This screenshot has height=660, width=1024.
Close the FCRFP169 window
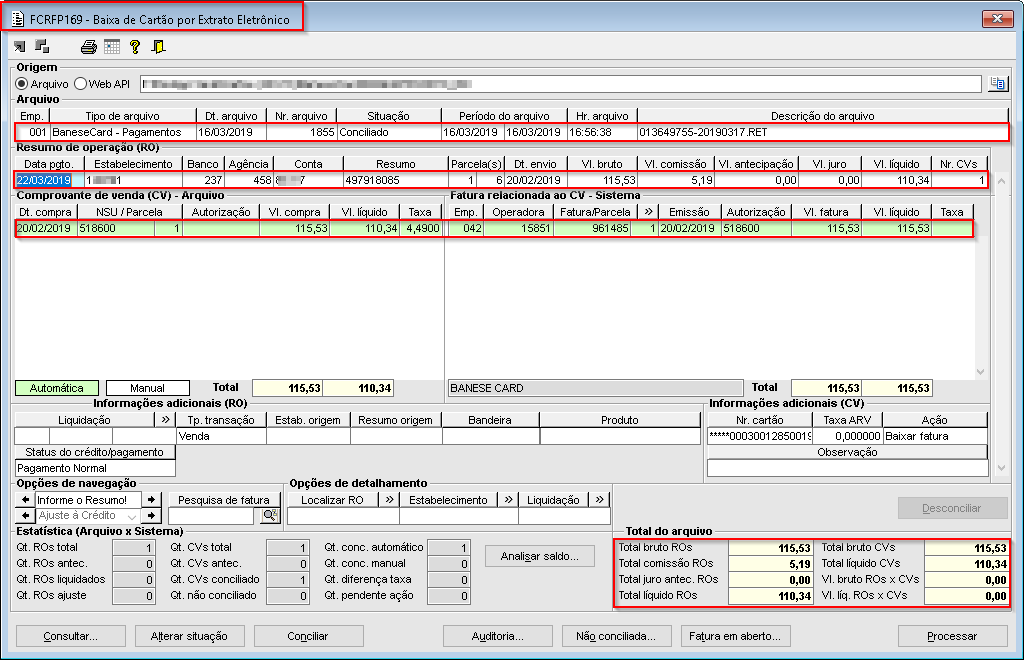click(997, 19)
